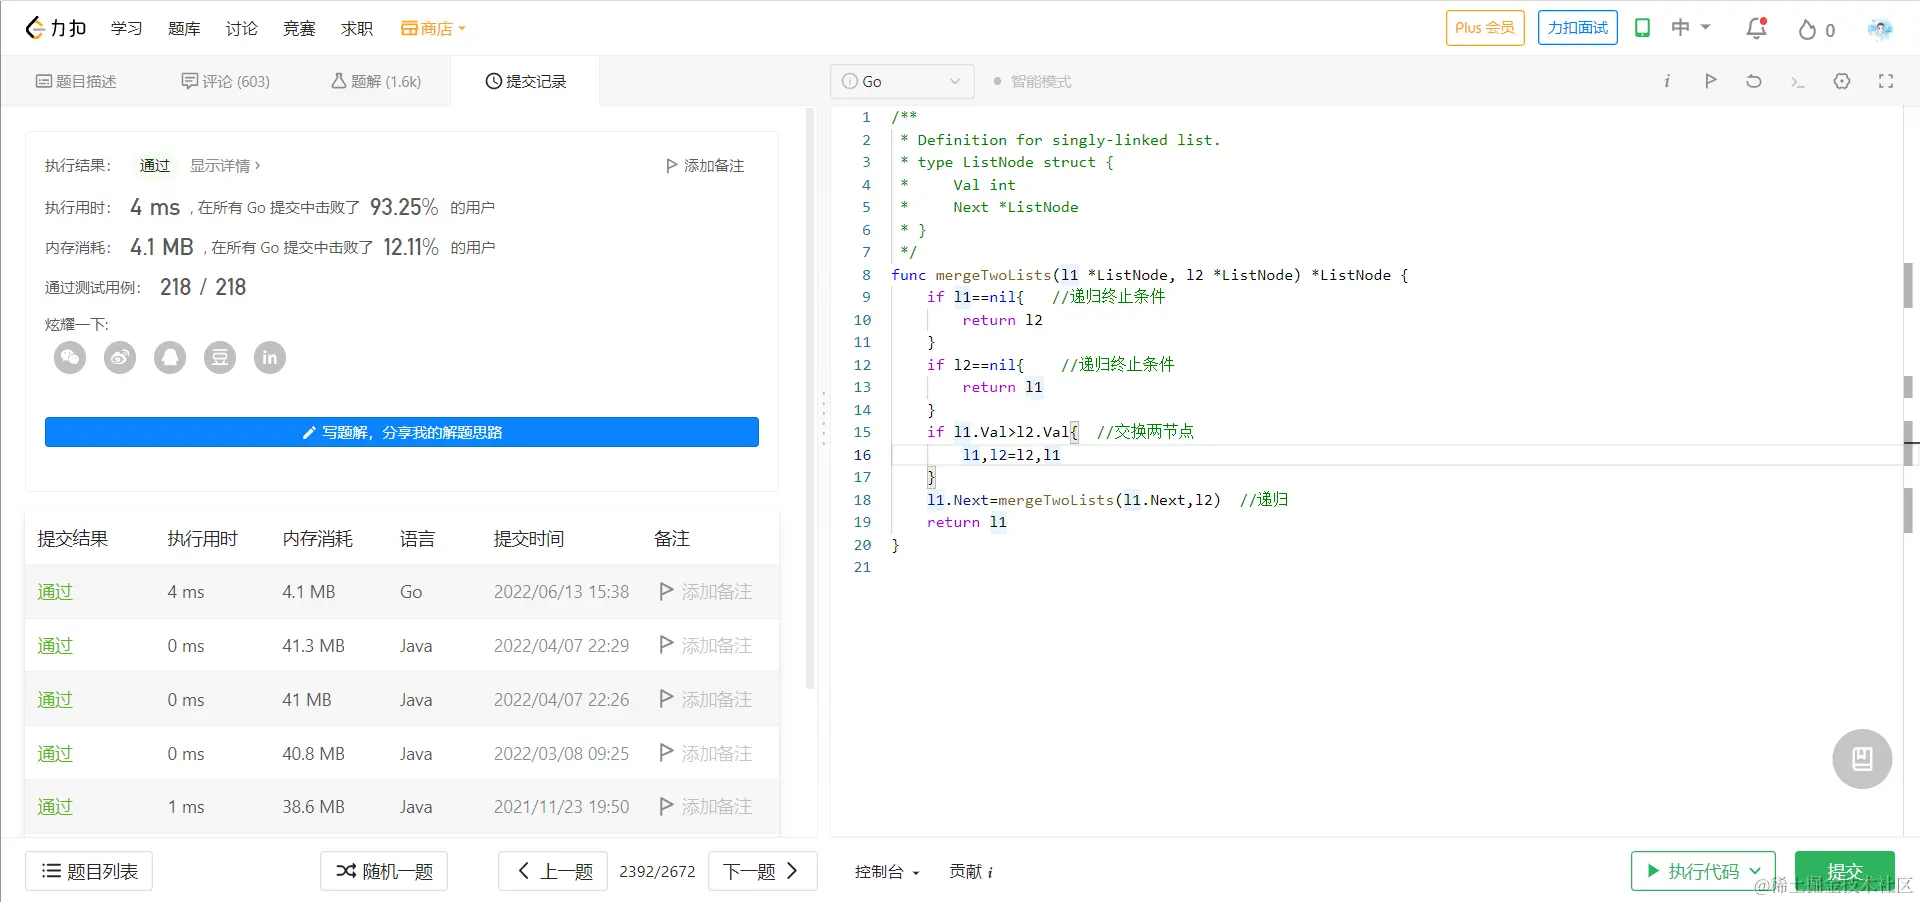
Task: Submit the solution with 提交
Action: (x=1845, y=872)
